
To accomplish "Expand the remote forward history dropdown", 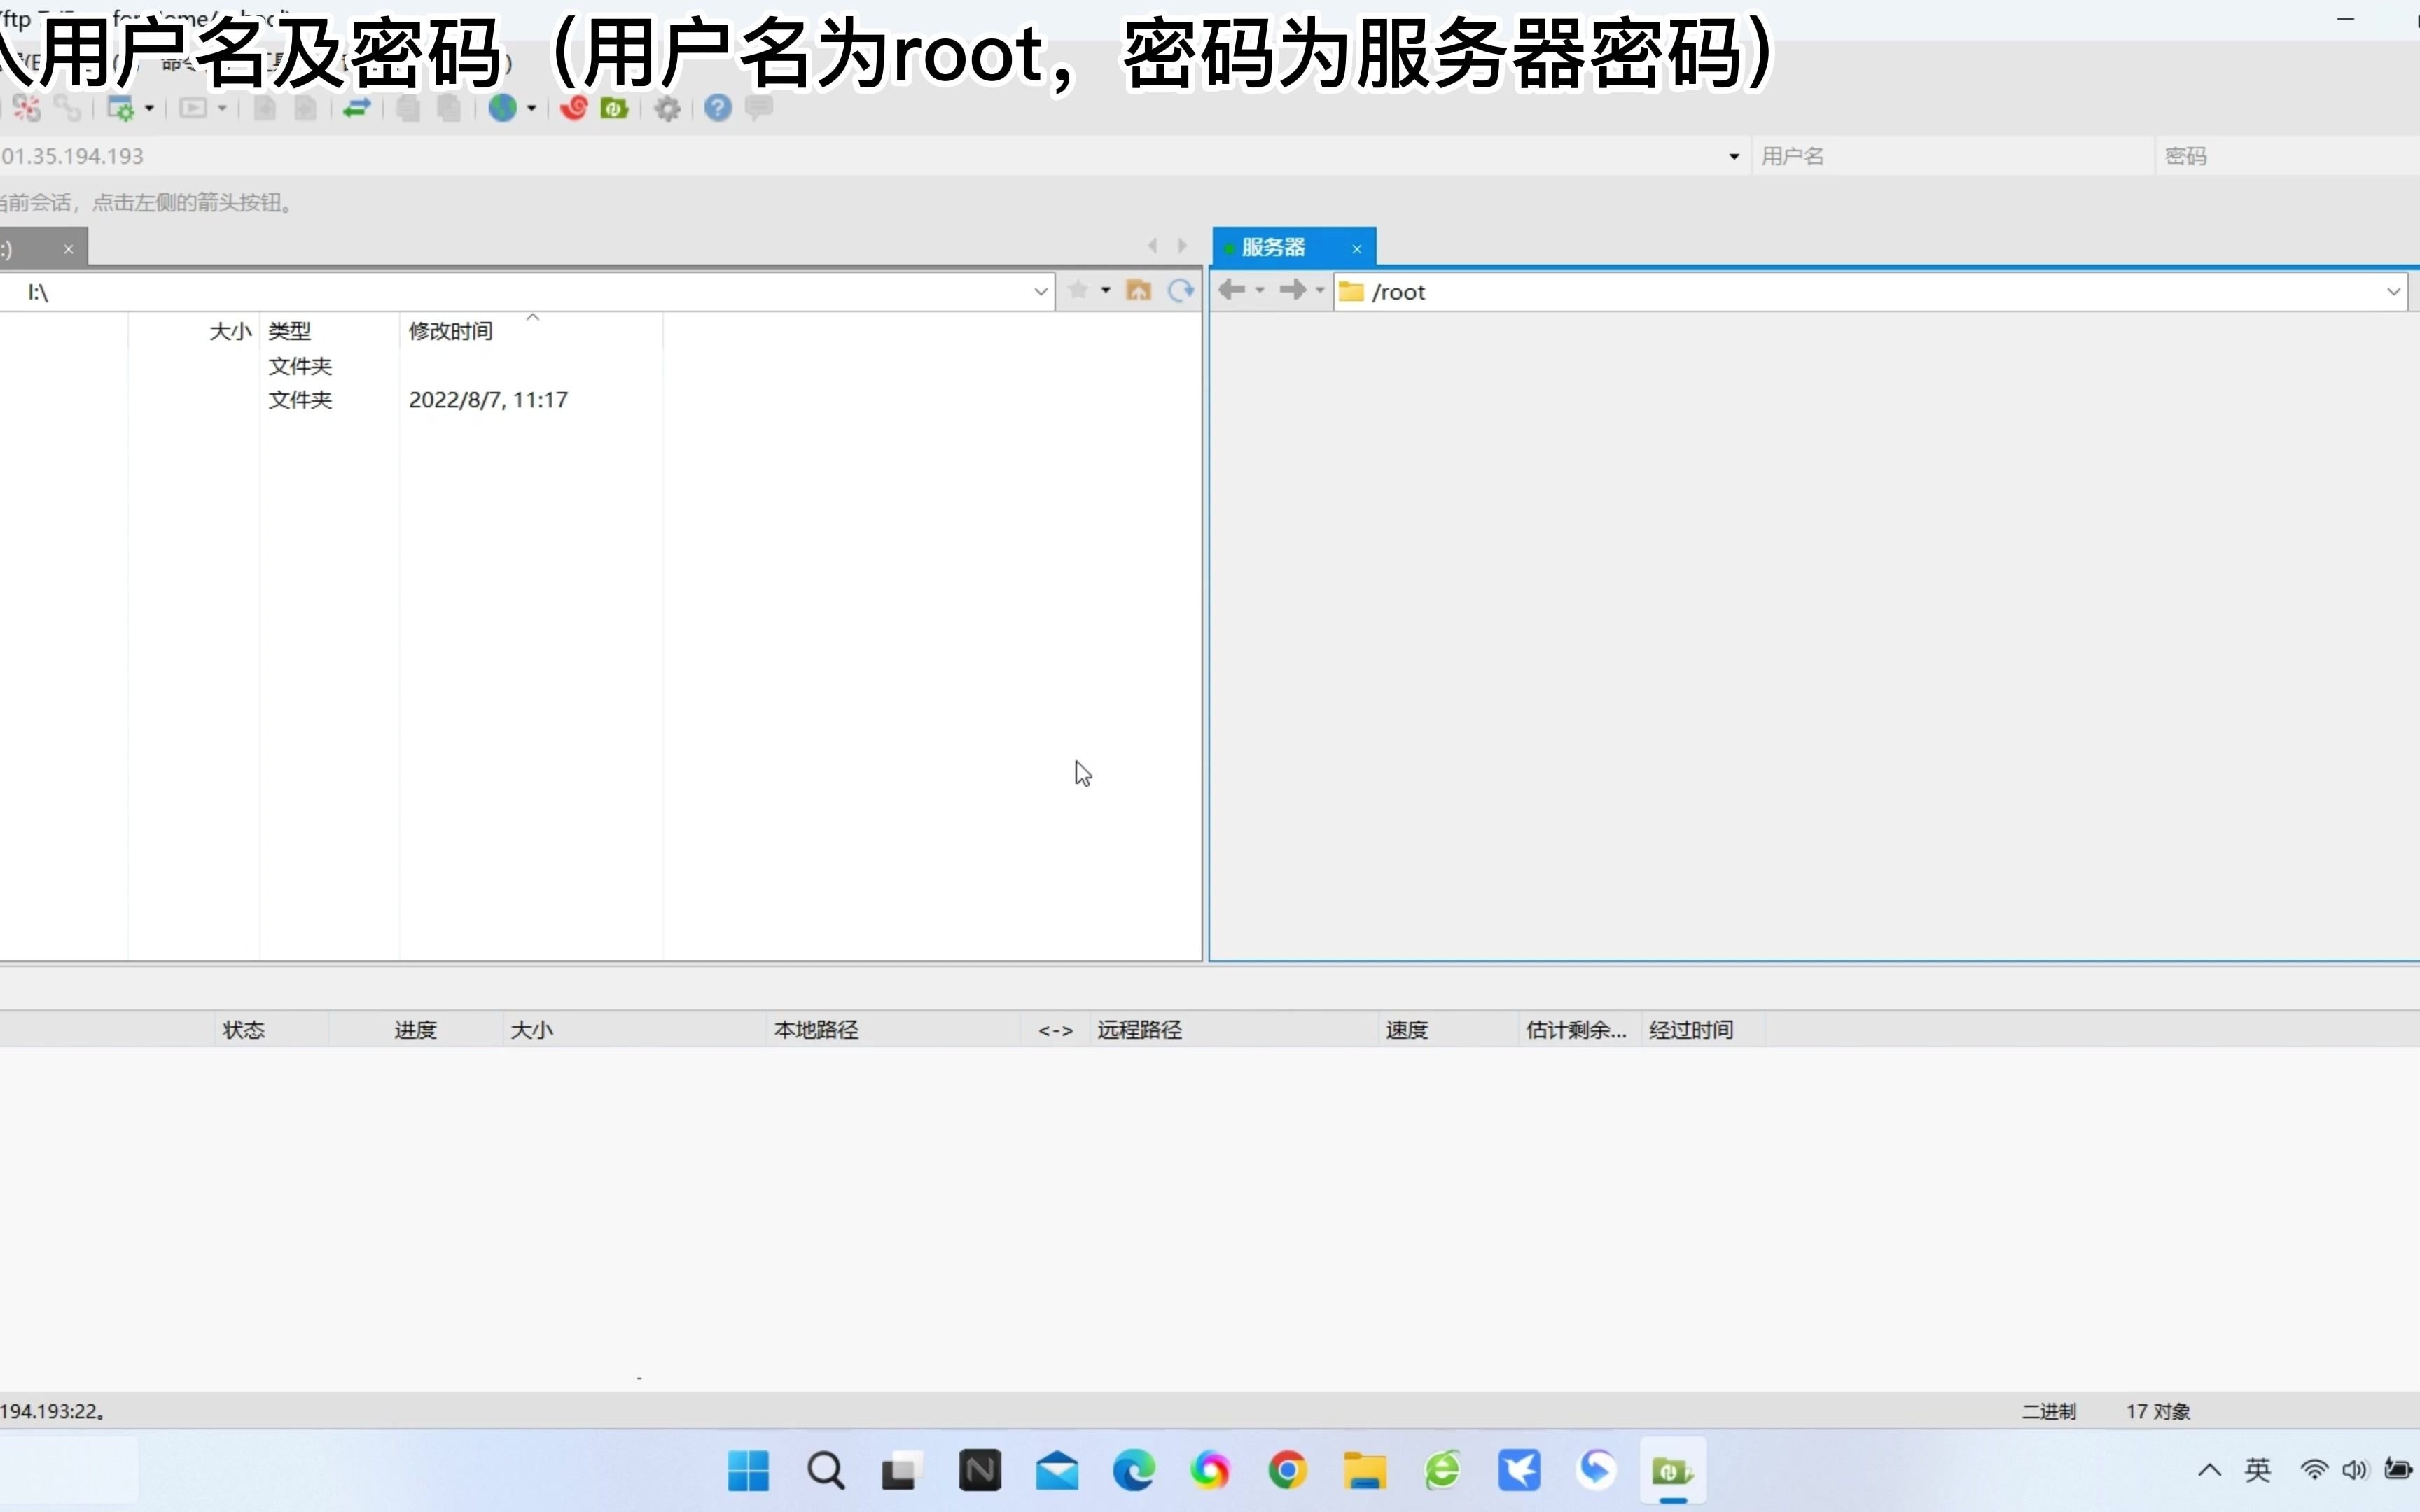I will pyautogui.click(x=1319, y=290).
